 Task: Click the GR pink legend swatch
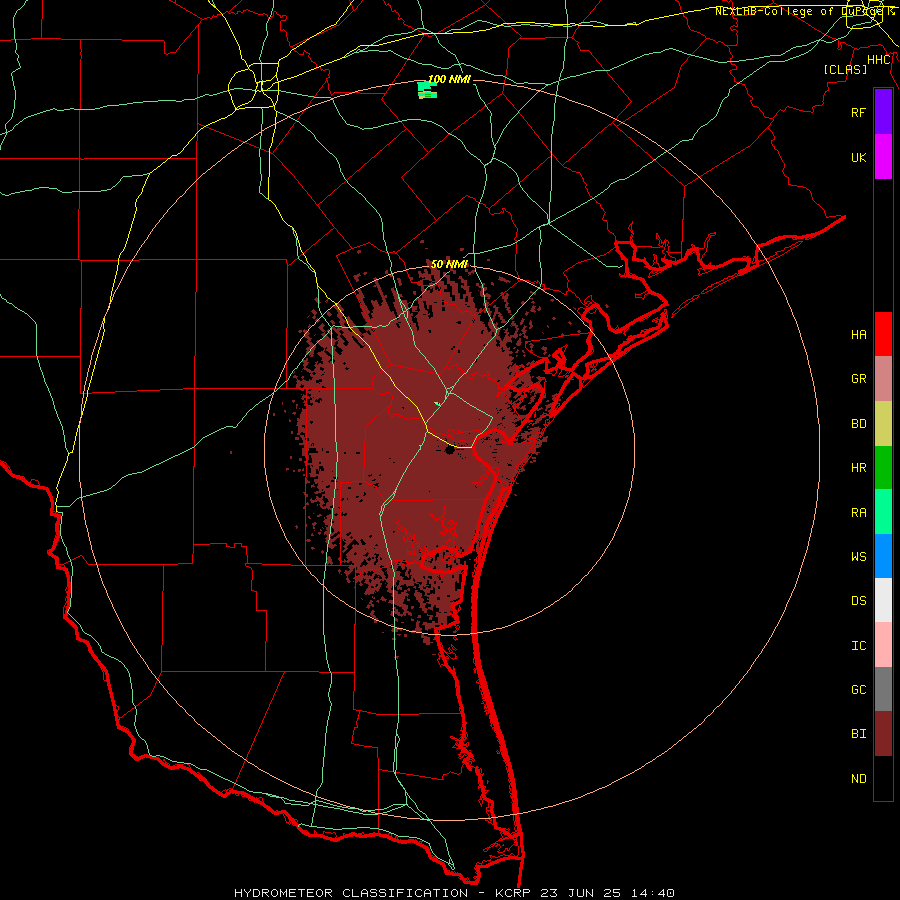(x=883, y=379)
